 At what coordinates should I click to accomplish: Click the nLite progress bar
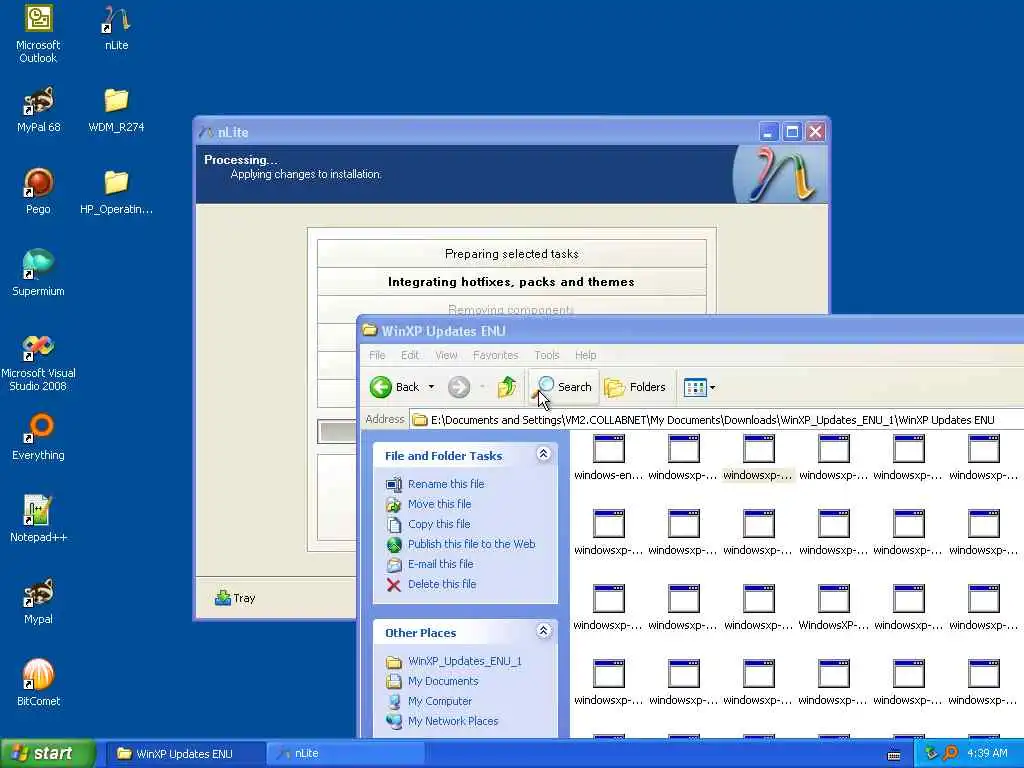coord(337,431)
